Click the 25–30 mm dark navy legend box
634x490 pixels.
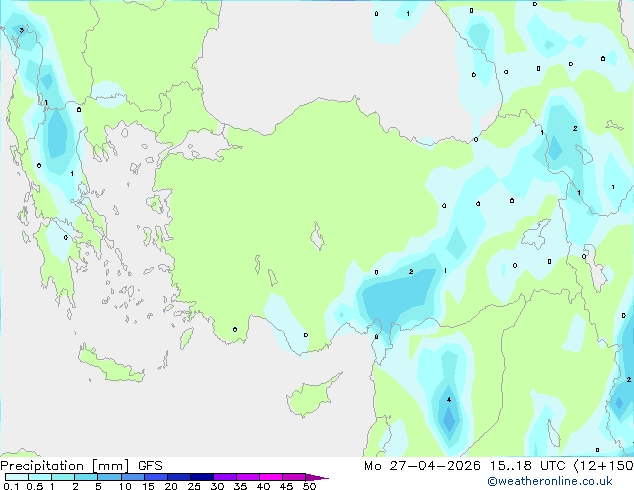(x=201, y=477)
